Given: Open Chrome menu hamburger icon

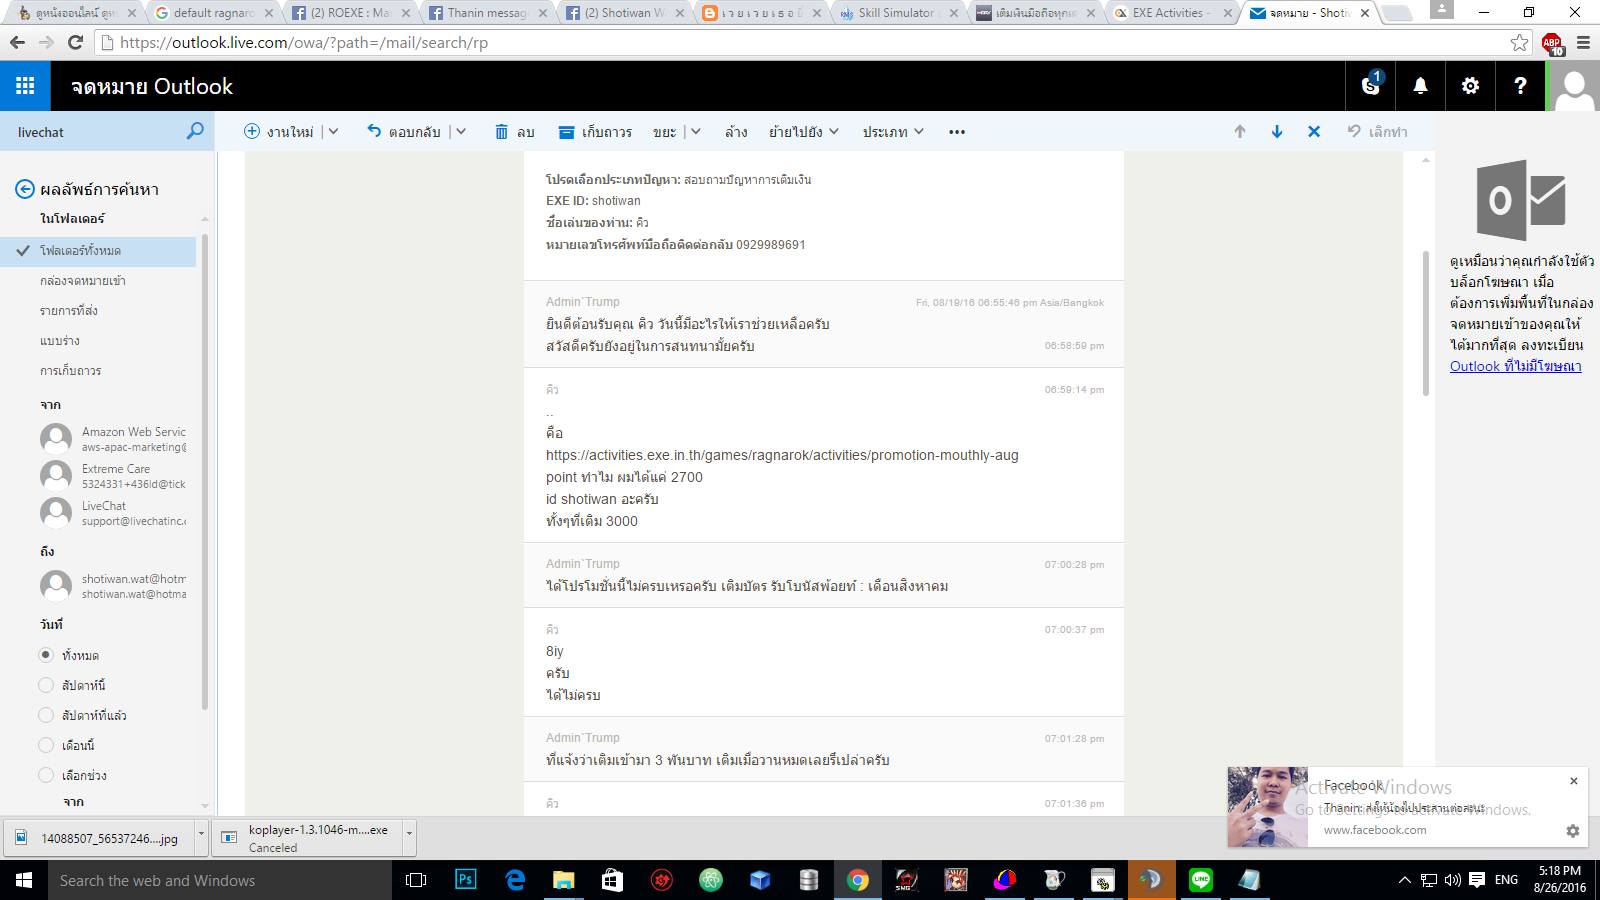Looking at the screenshot, I should pos(1583,43).
